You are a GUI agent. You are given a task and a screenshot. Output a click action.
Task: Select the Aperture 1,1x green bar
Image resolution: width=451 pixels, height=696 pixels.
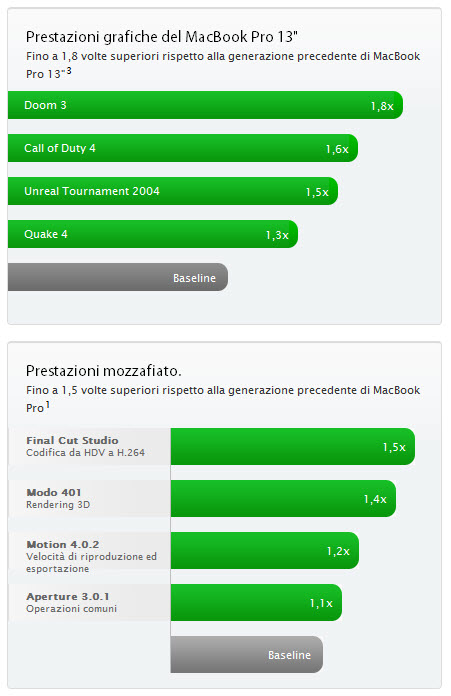(x=256, y=602)
